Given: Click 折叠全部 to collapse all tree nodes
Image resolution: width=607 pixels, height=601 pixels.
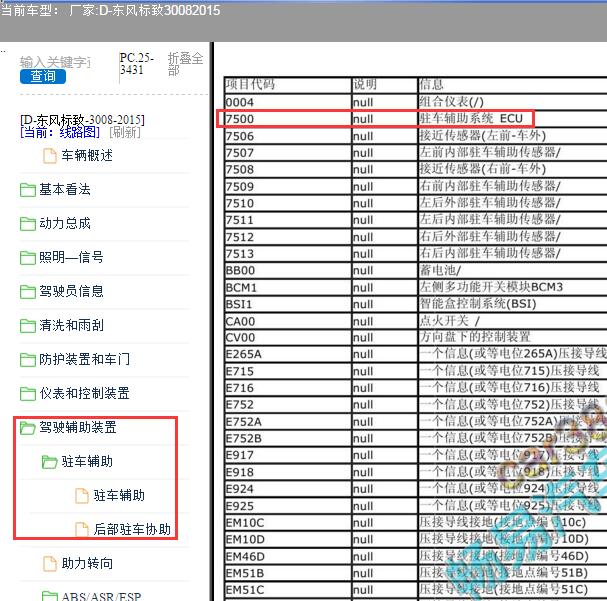Looking at the screenshot, I should tap(185, 64).
